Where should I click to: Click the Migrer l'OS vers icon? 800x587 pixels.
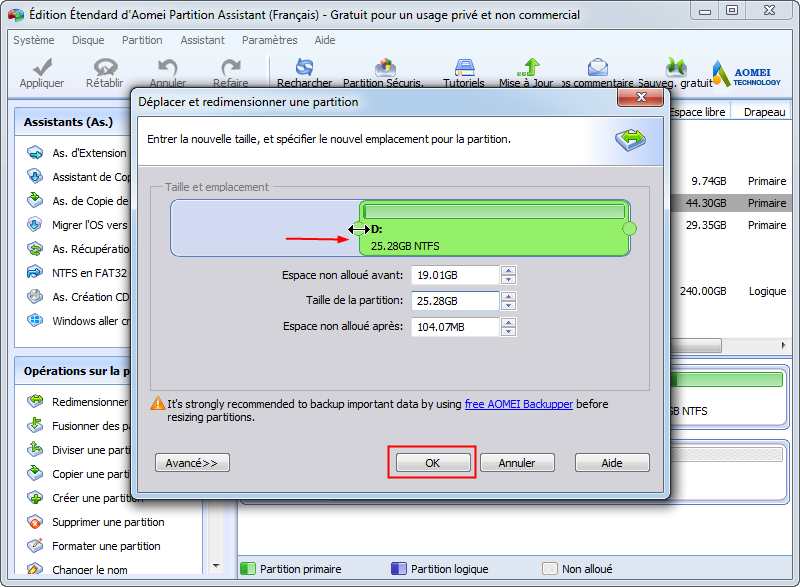click(35, 224)
